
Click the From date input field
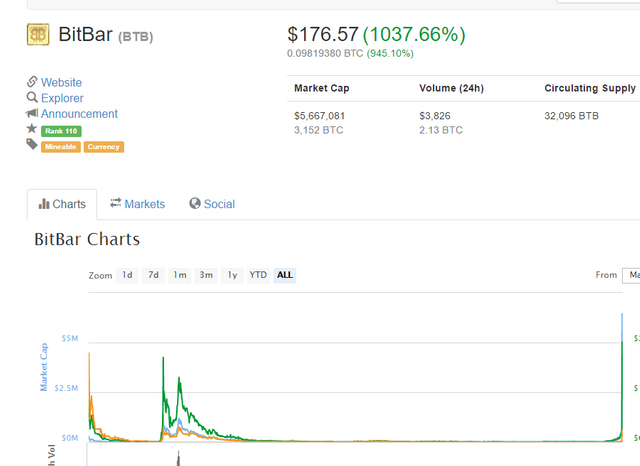631,275
